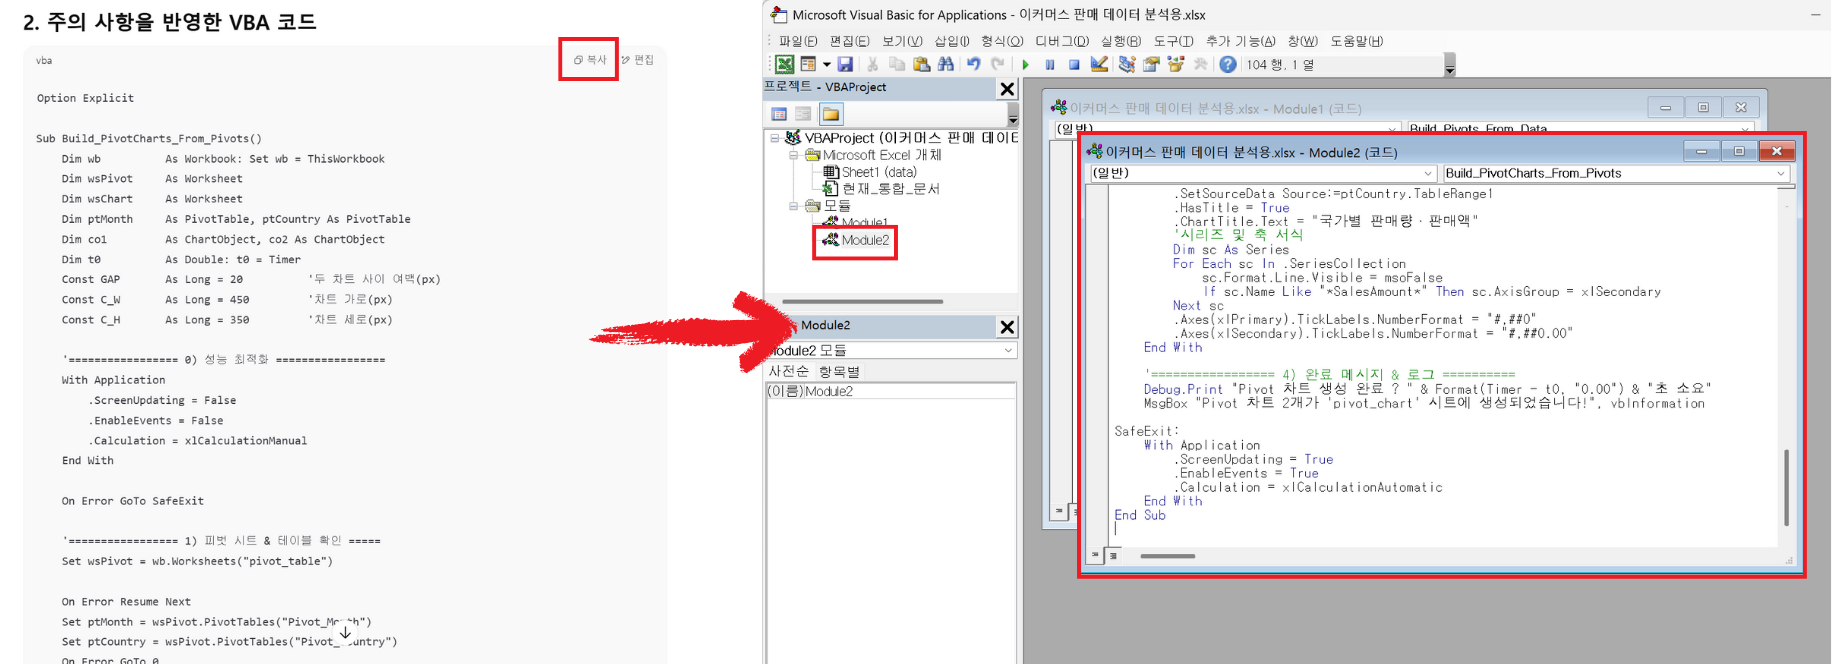This screenshot has width=1832, height=665.
Task: Open the Insert UserForm dropdown arrow
Action: click(826, 64)
